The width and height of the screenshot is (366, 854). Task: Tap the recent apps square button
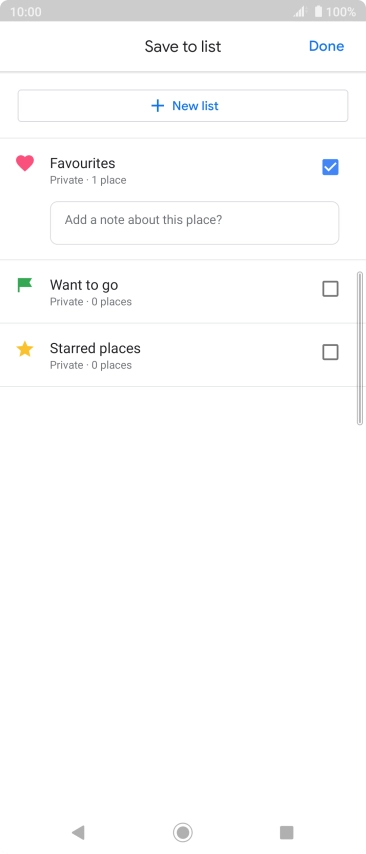(x=286, y=832)
